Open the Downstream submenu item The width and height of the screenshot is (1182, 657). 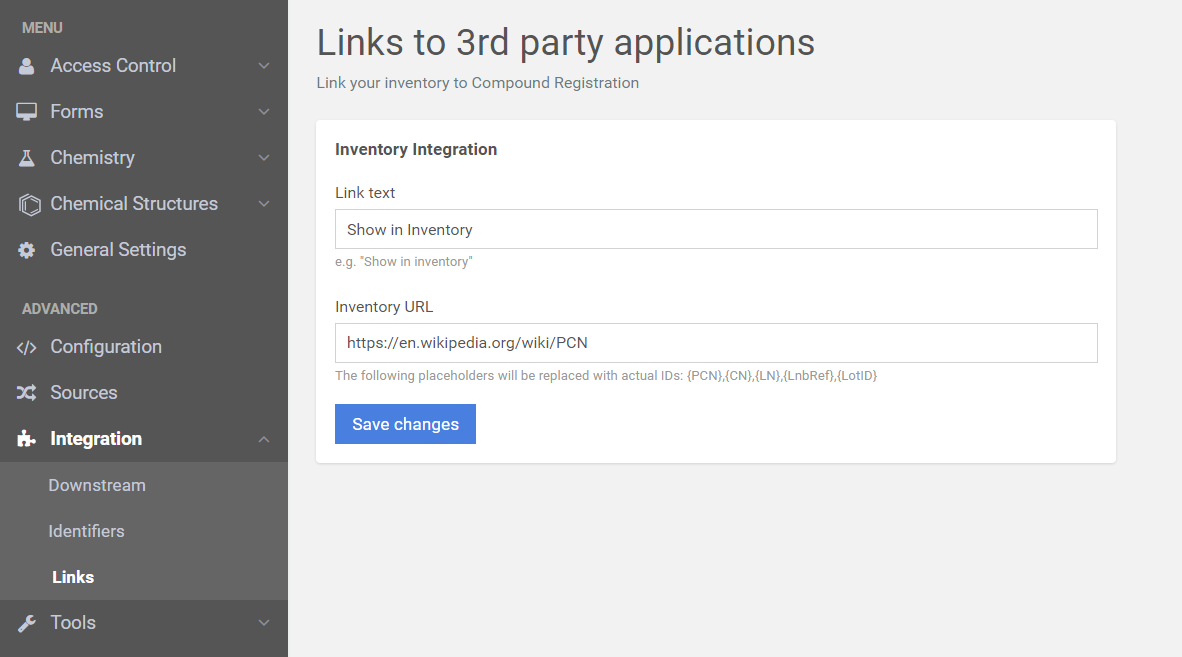97,485
